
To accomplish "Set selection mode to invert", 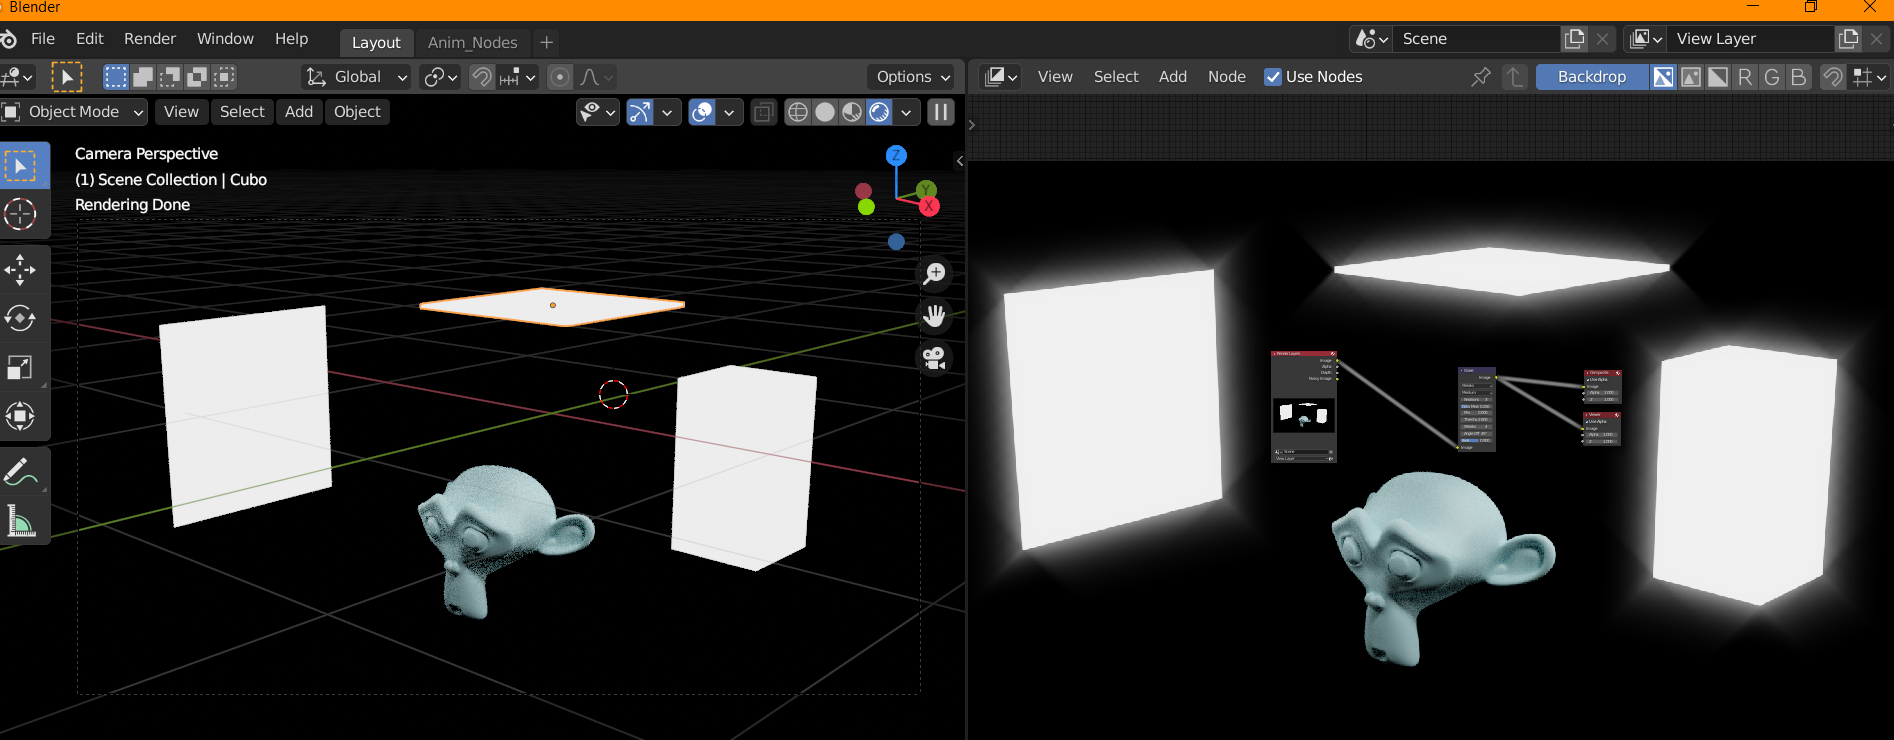I will coord(197,77).
